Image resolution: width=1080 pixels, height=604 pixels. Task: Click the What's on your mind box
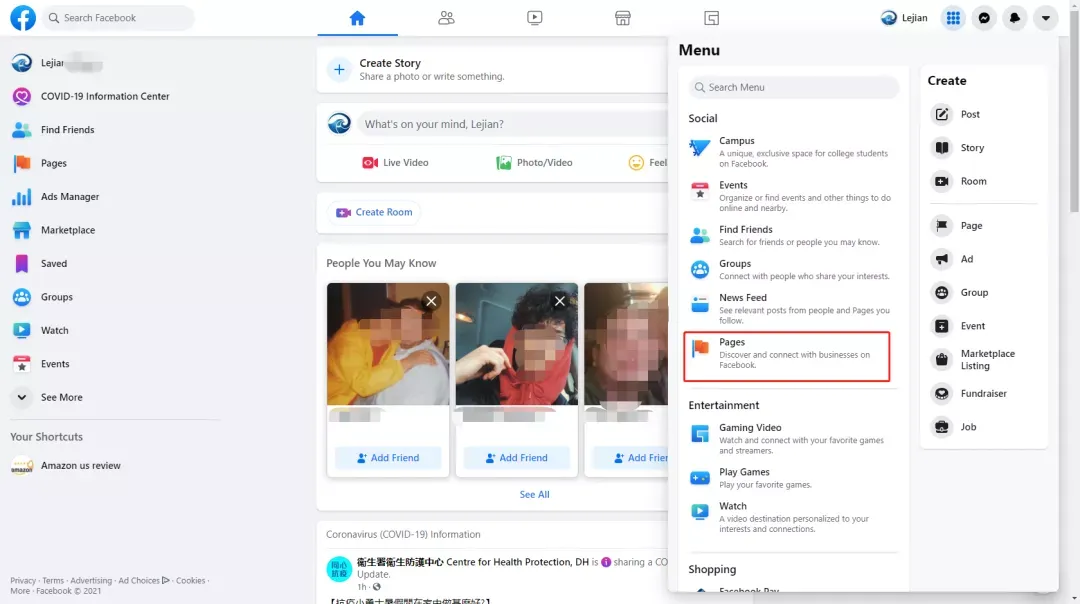[512, 124]
